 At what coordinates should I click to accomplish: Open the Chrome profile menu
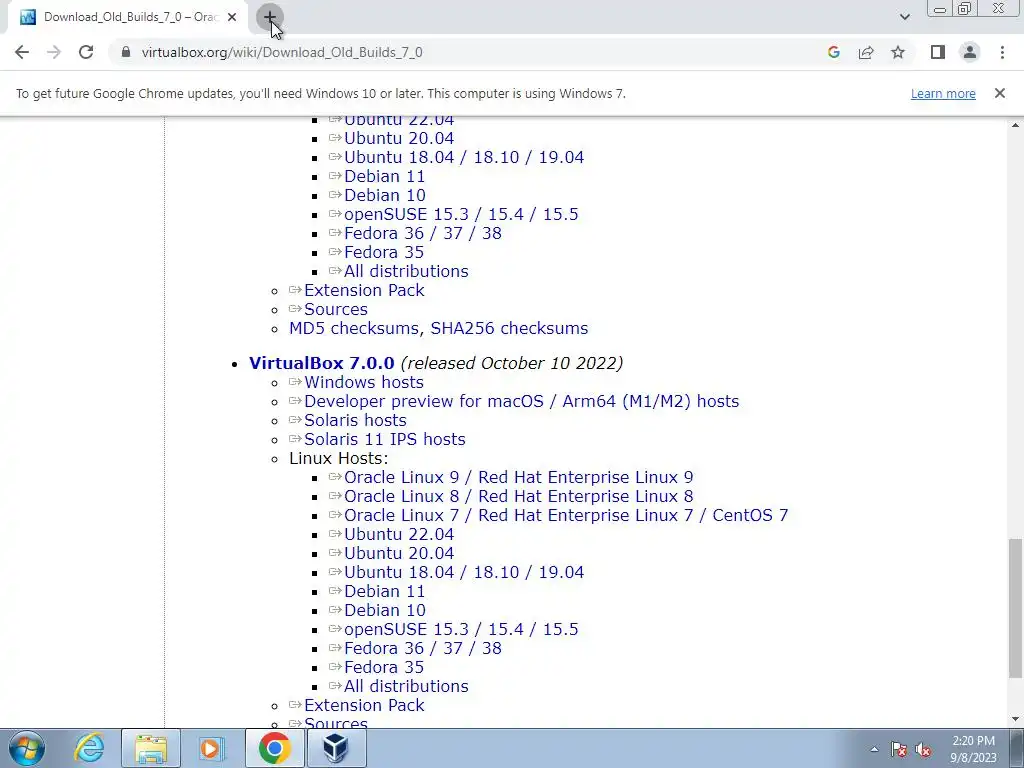coord(970,52)
